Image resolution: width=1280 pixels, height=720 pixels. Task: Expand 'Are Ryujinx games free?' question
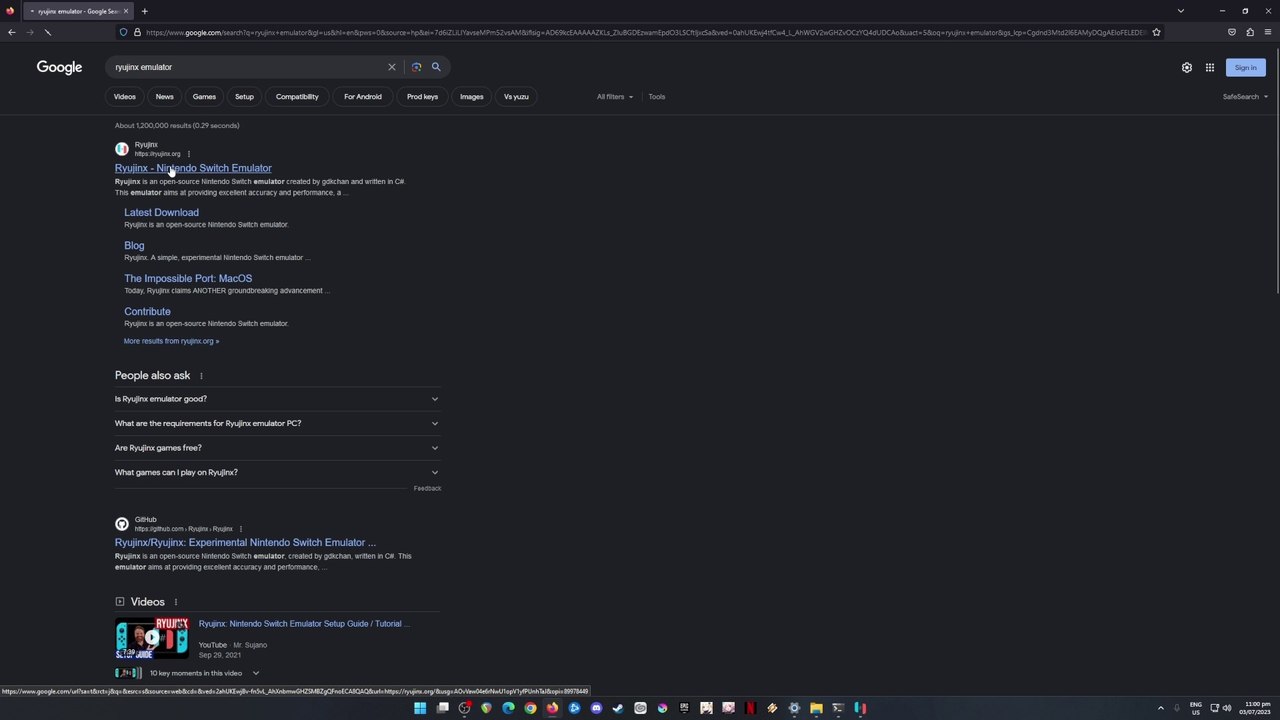tap(278, 448)
